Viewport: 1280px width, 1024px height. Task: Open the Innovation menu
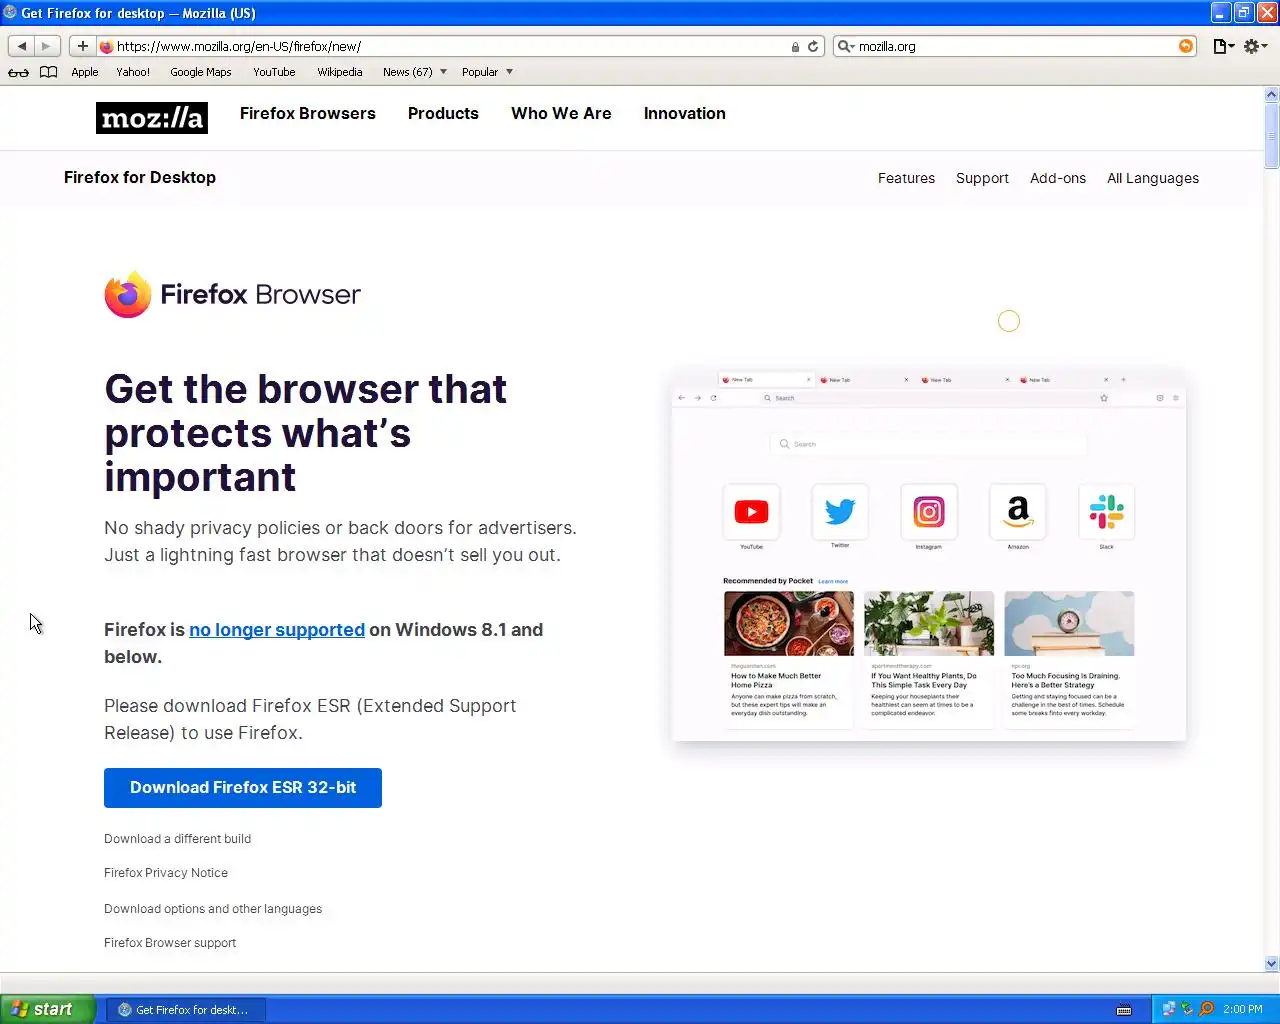[685, 113]
